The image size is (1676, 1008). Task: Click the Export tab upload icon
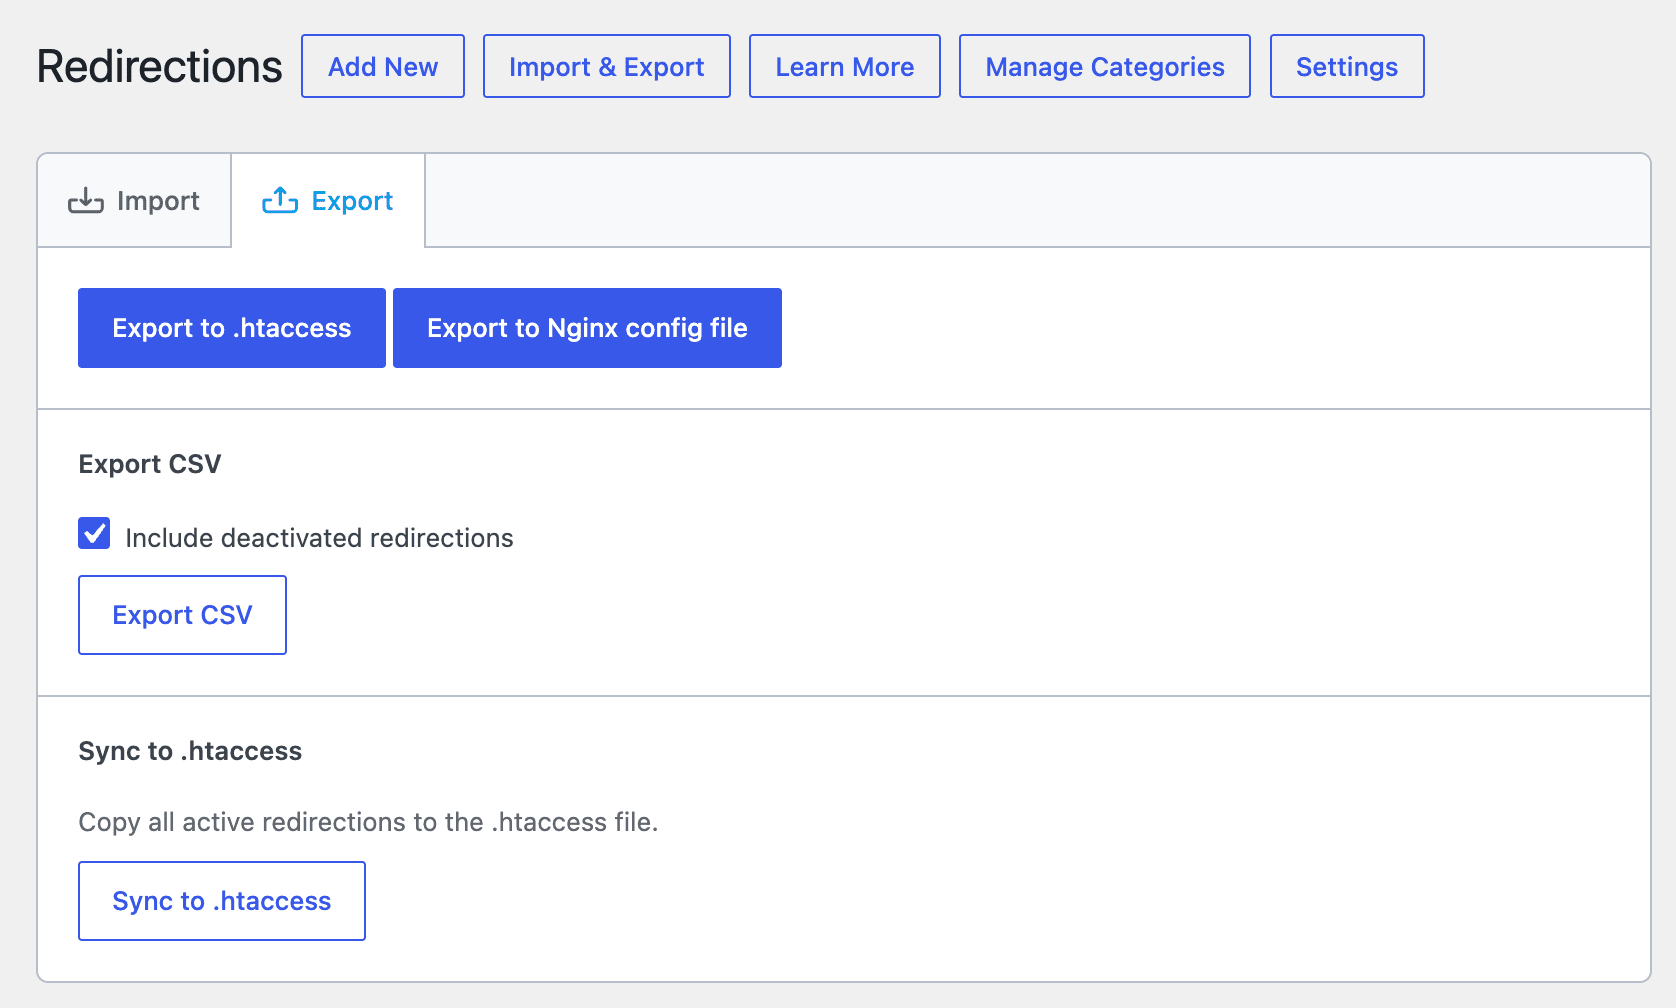pos(280,201)
